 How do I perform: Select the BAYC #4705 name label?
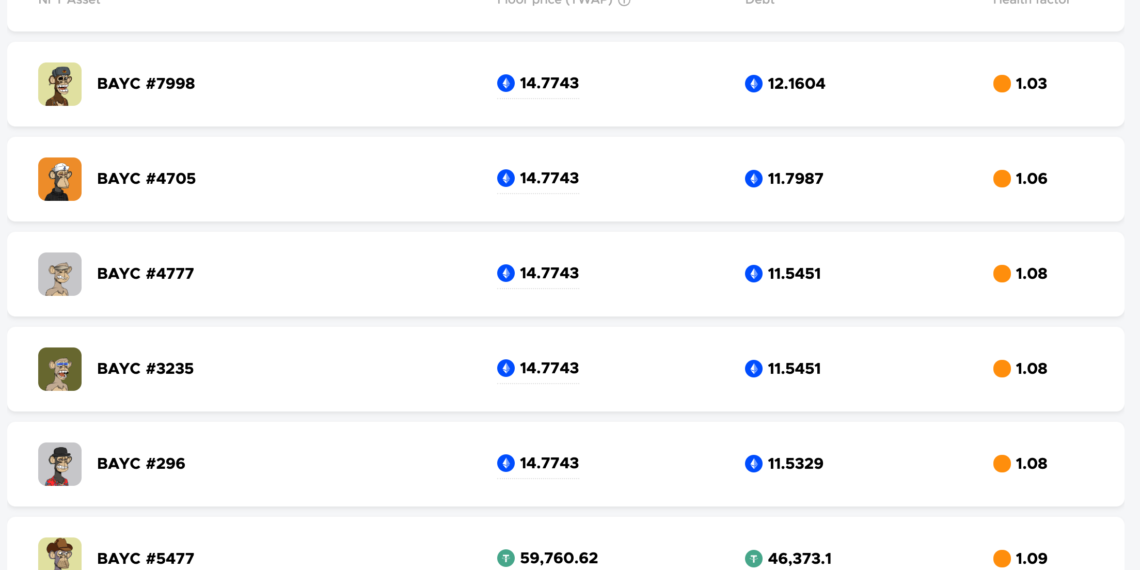coord(146,179)
